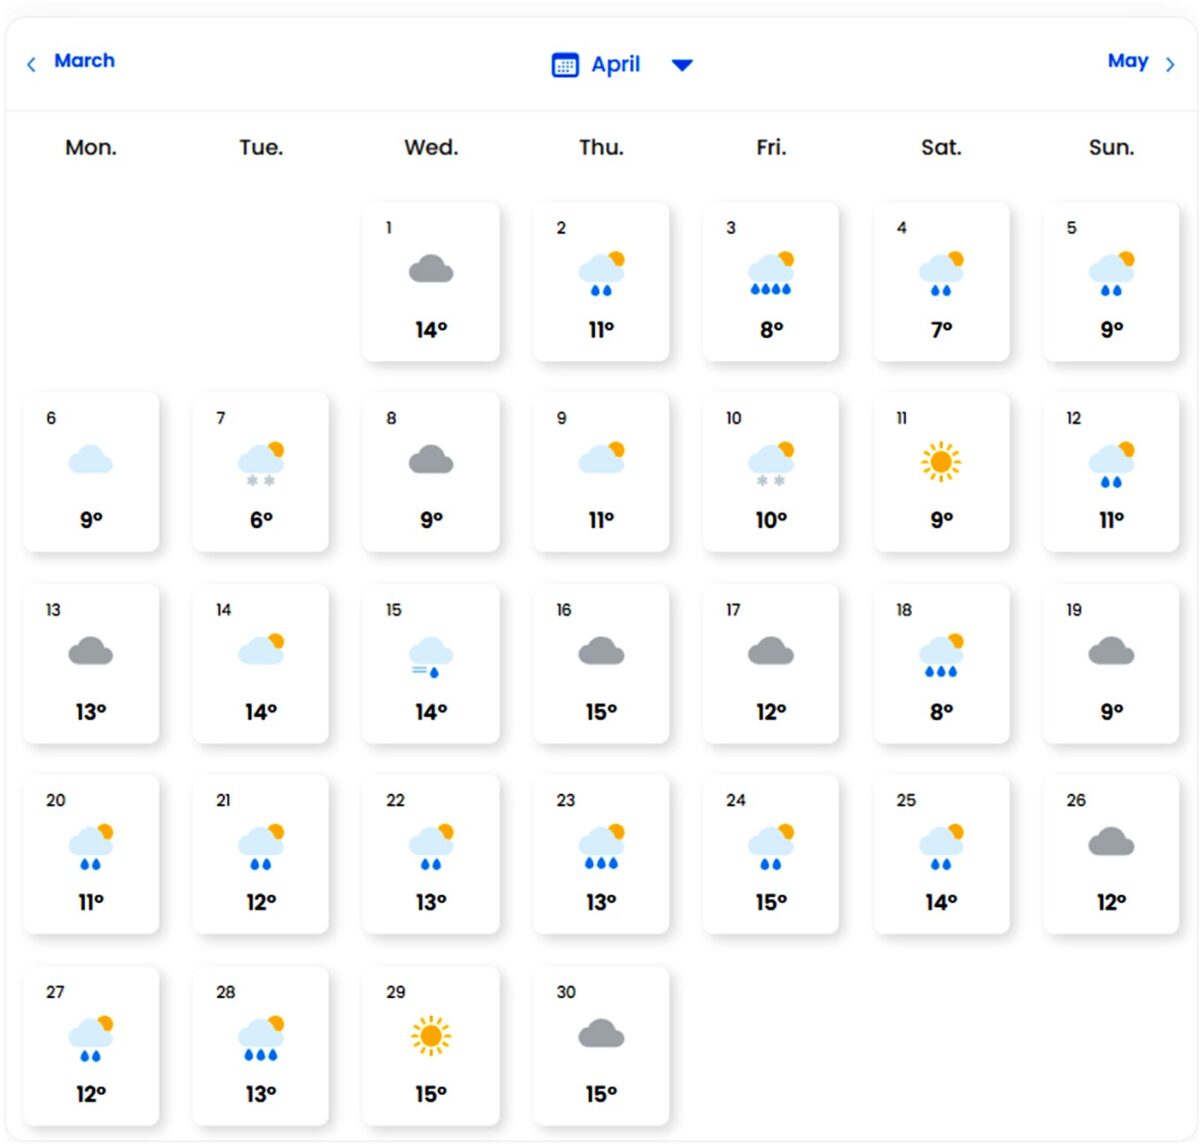Open the April month dropdown arrow

(682, 65)
